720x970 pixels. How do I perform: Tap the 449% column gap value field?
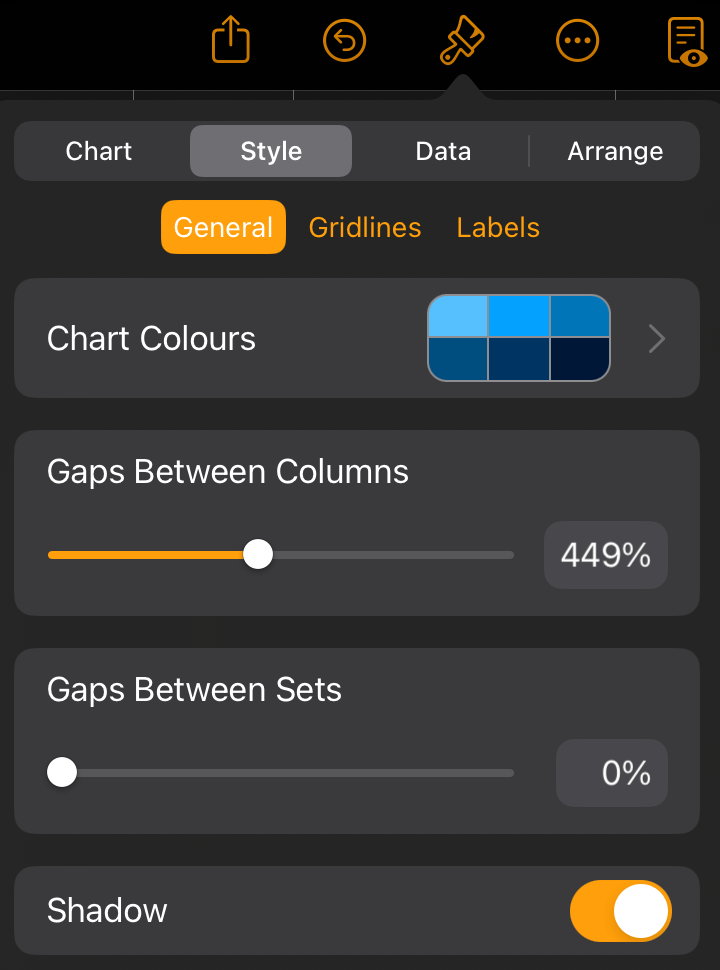(606, 554)
